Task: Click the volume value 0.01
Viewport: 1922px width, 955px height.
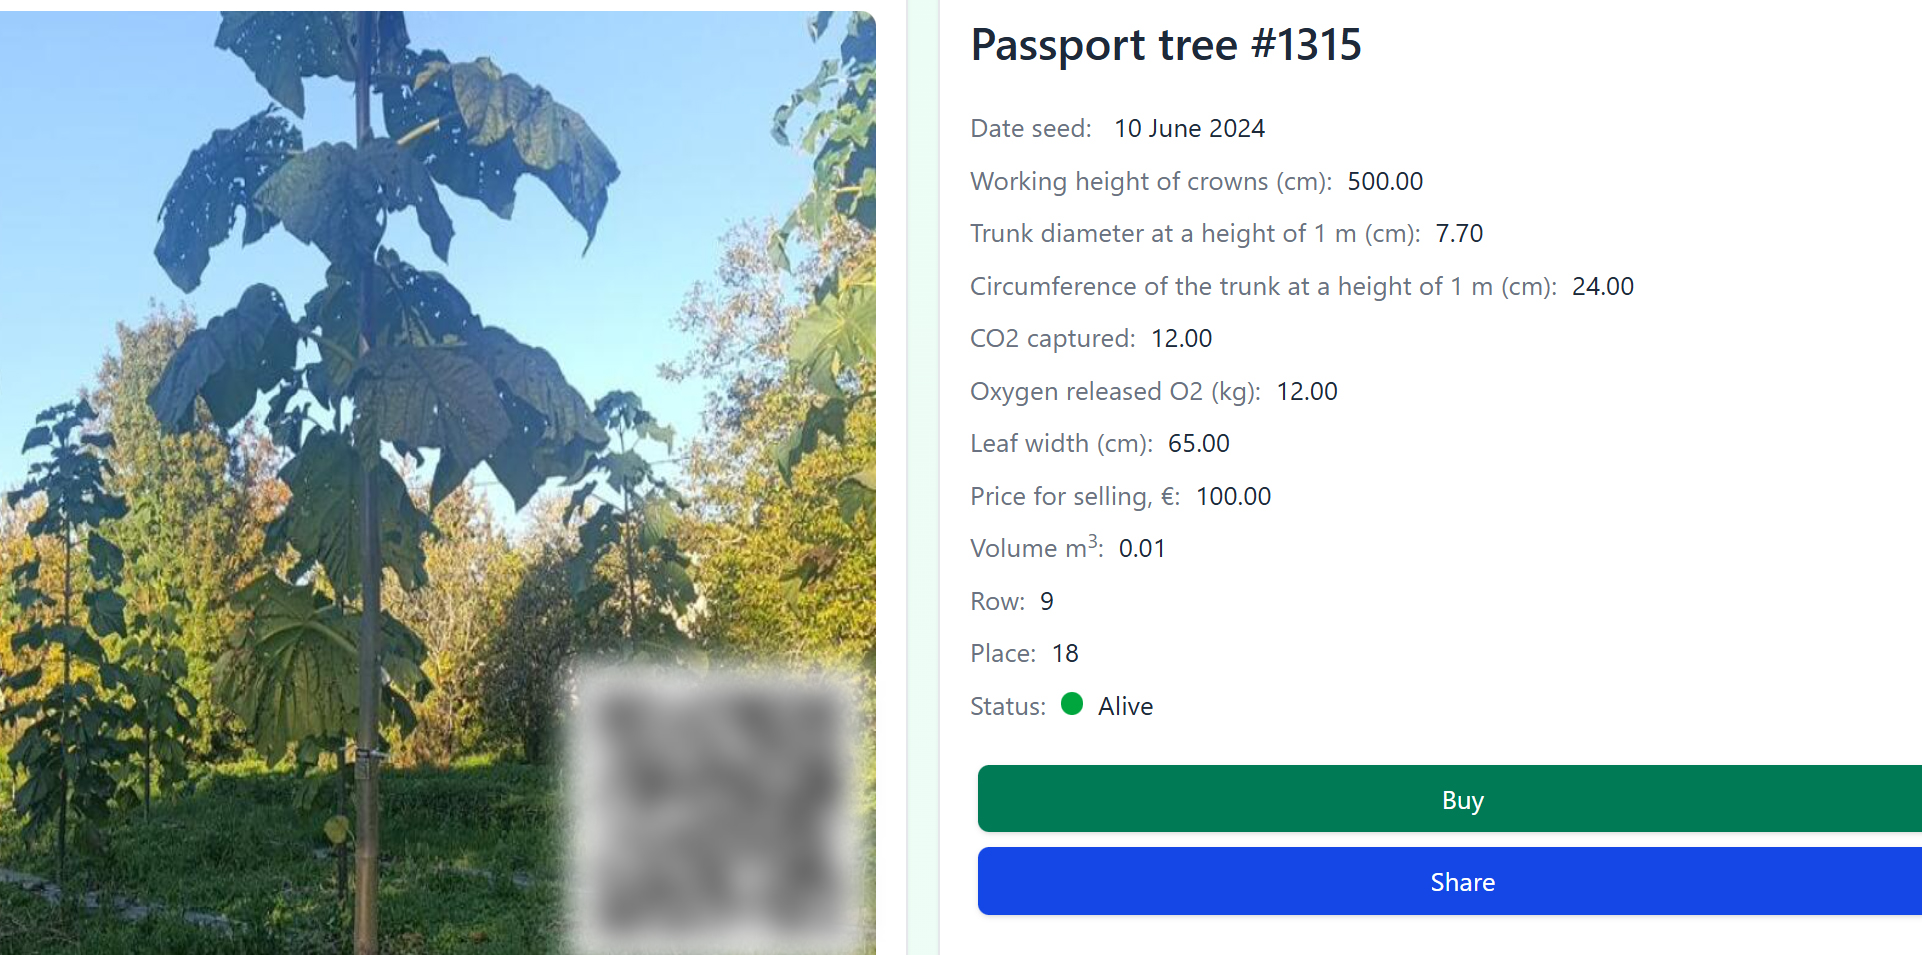Action: point(1141,549)
